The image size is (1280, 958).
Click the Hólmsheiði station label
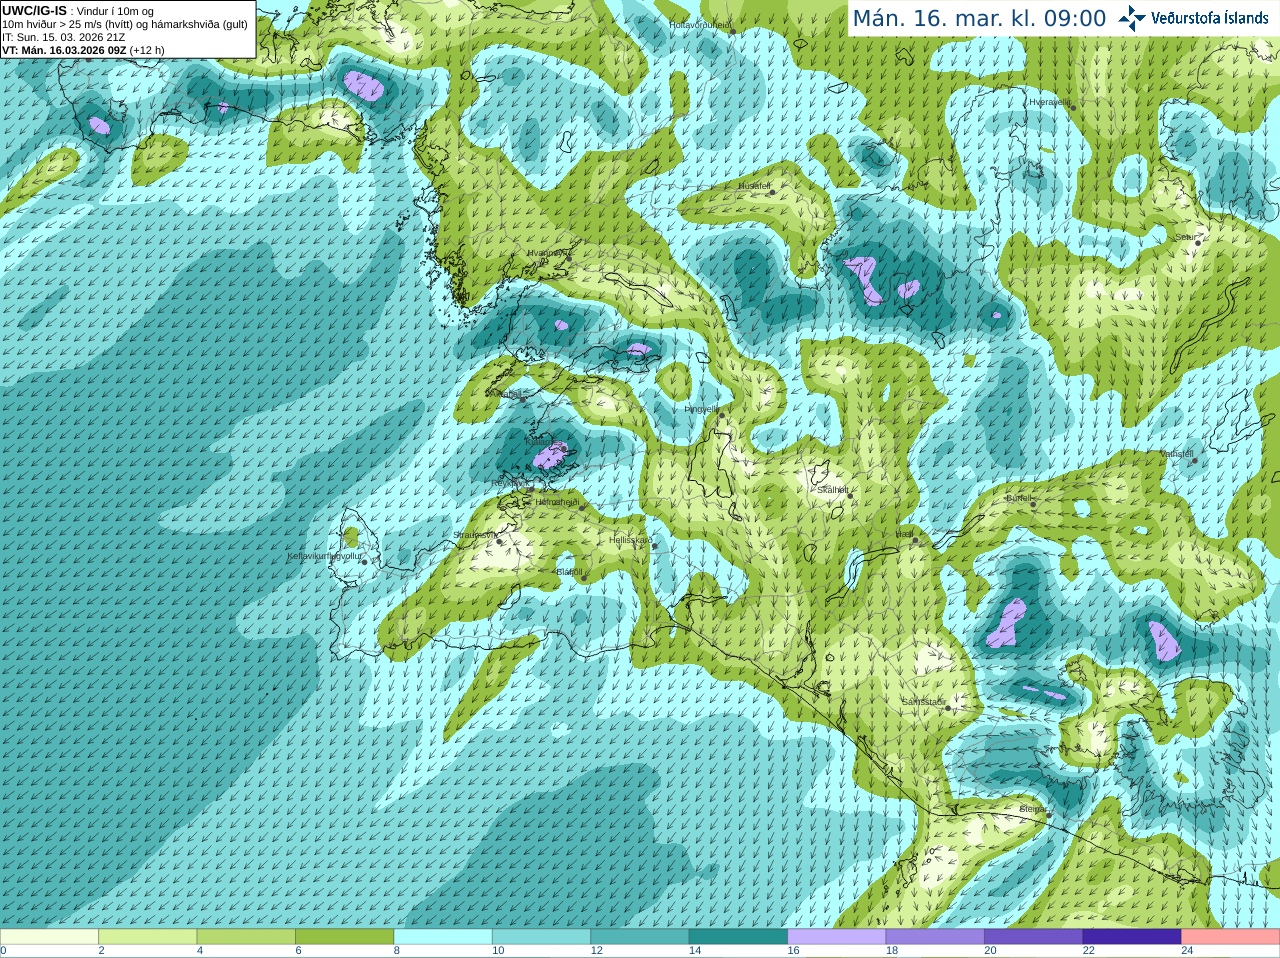pyautogui.click(x=557, y=502)
